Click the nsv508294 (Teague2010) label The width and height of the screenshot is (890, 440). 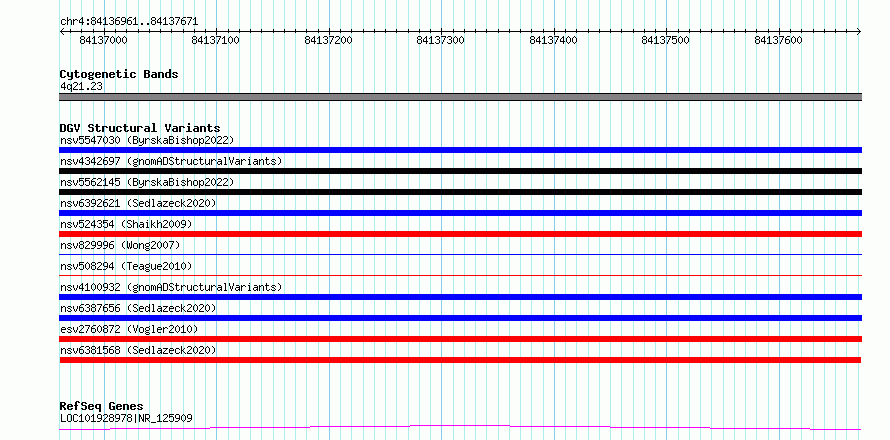click(x=126, y=266)
